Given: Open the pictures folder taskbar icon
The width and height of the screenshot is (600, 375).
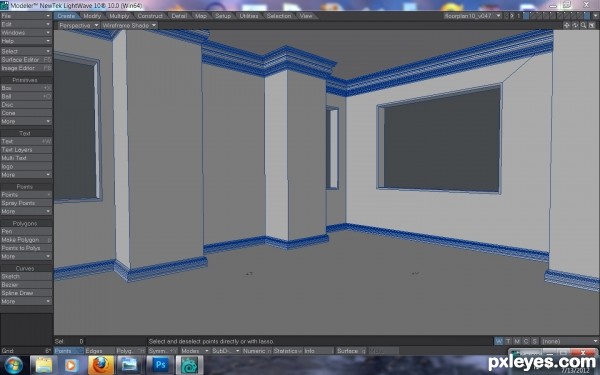Looking at the screenshot, I should tap(129, 365).
